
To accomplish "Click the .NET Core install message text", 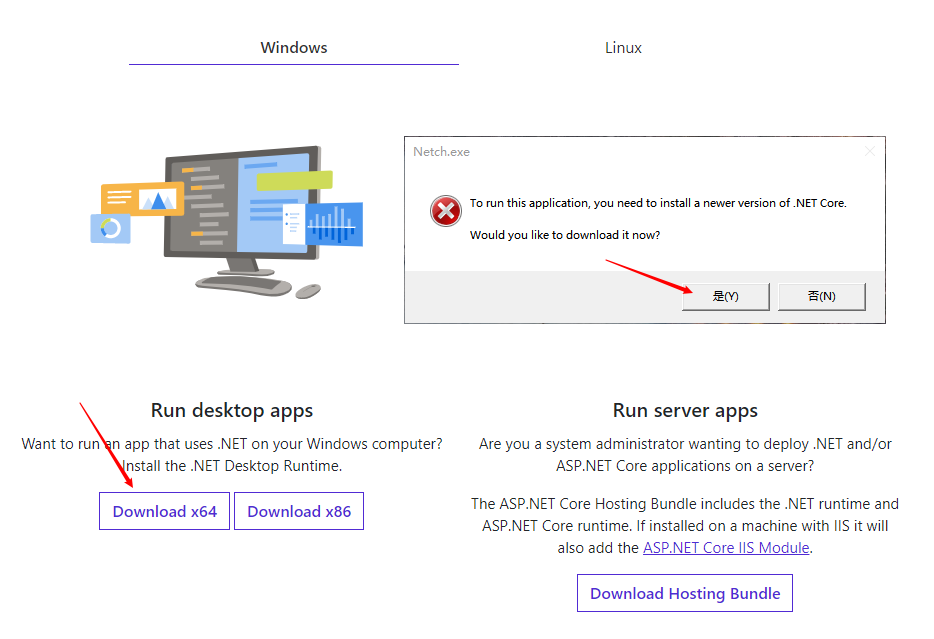I will tap(658, 203).
